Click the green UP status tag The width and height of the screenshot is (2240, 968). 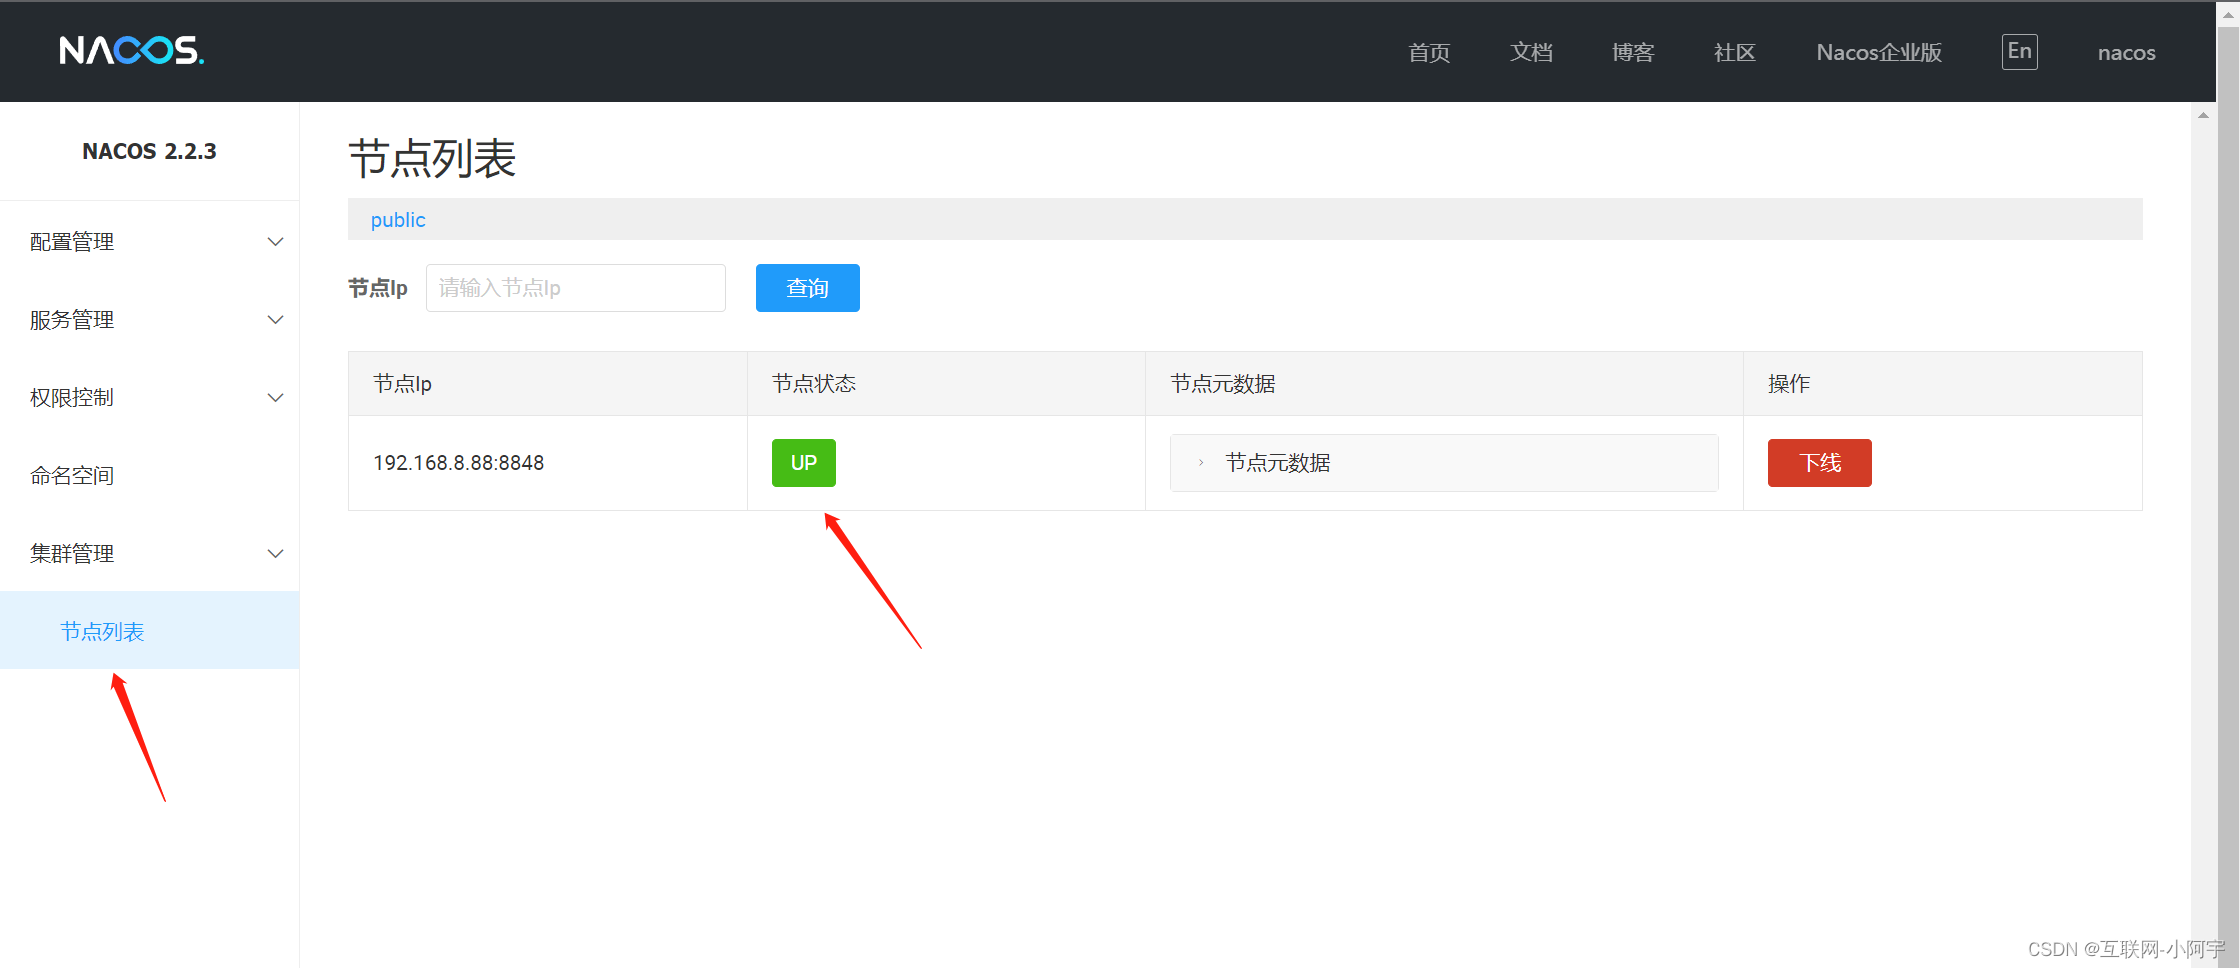(804, 463)
